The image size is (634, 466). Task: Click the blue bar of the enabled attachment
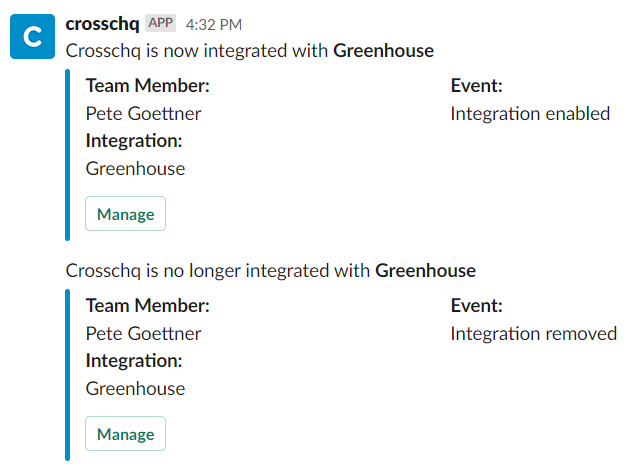(68, 155)
